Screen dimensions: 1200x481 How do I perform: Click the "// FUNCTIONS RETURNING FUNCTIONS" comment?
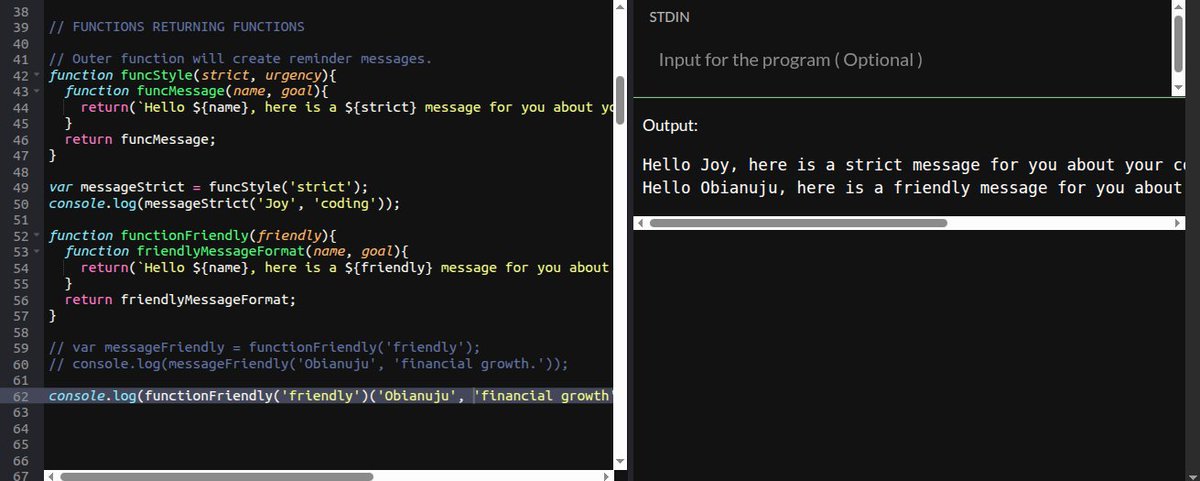tap(177, 27)
